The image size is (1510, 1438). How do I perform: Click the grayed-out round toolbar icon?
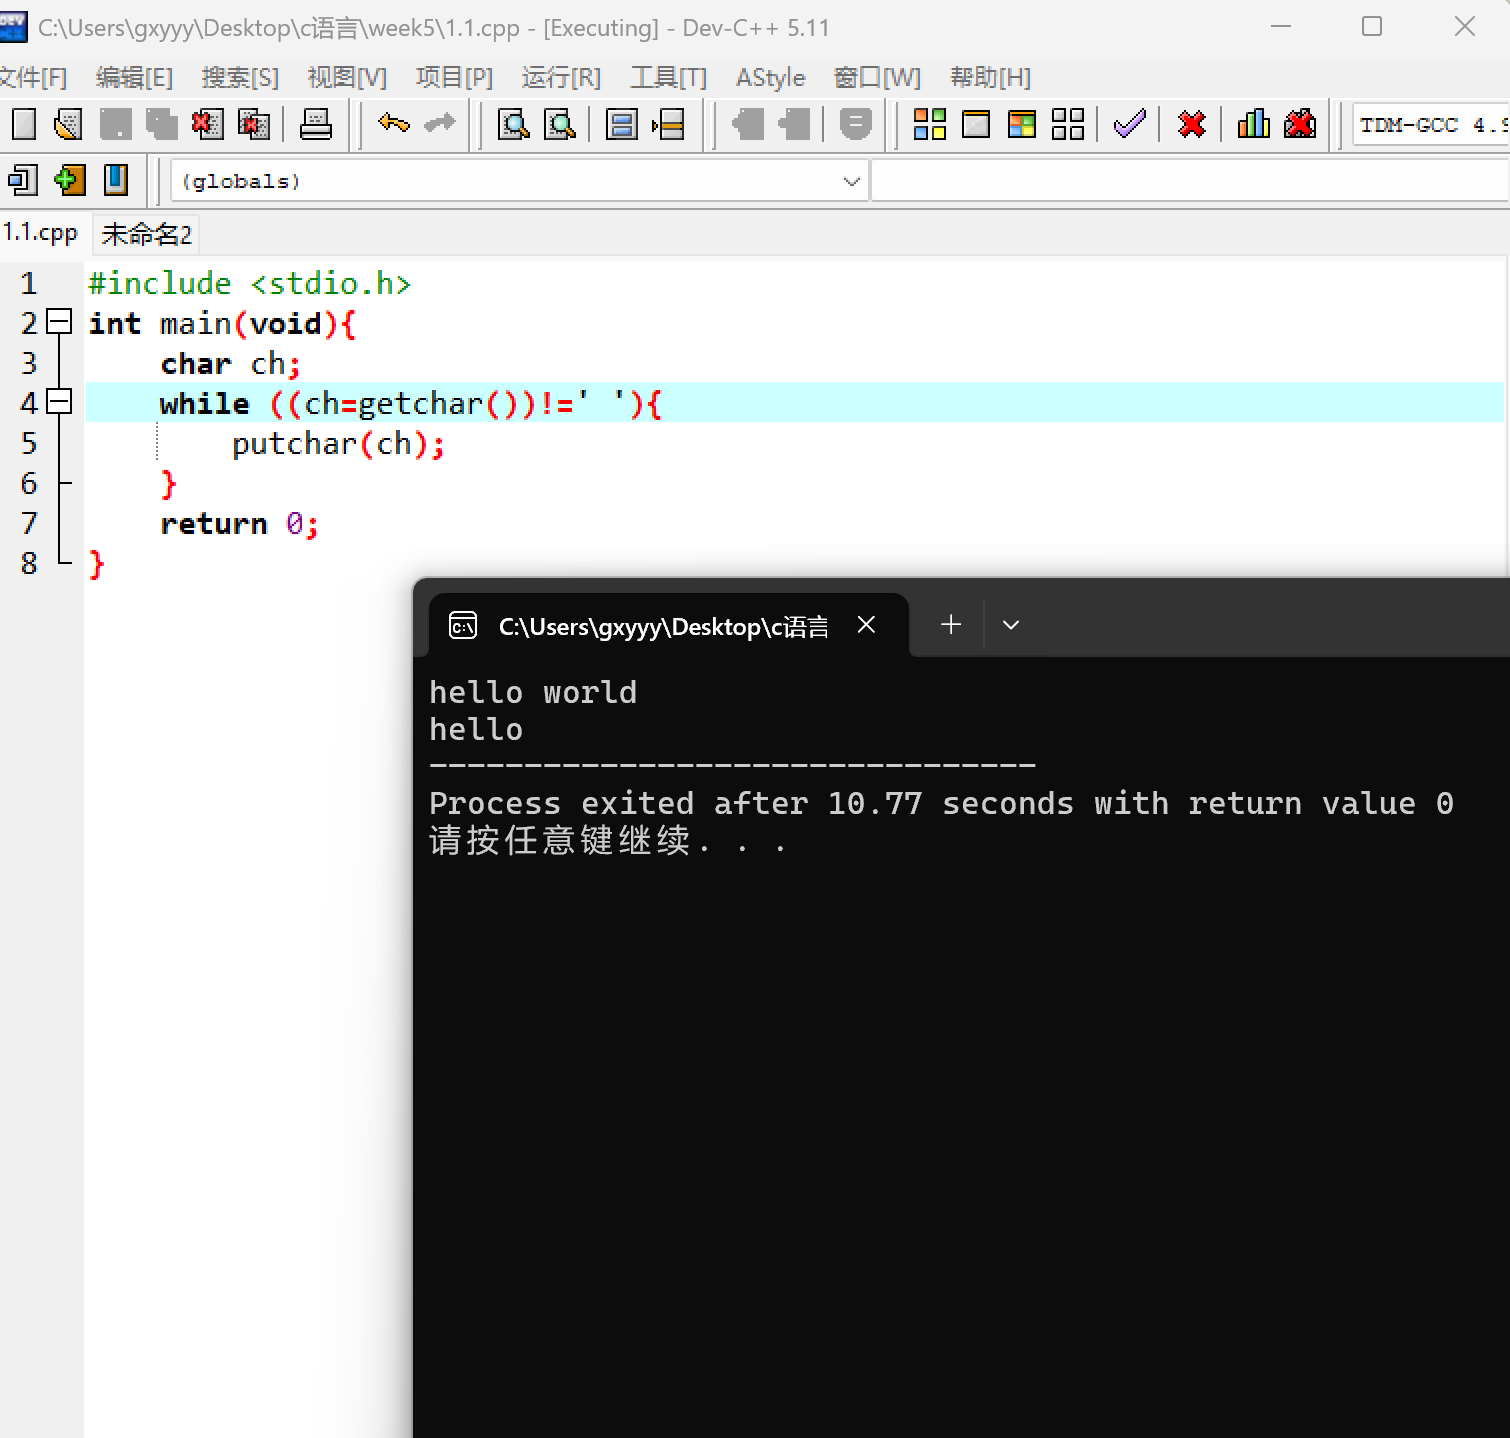click(855, 124)
